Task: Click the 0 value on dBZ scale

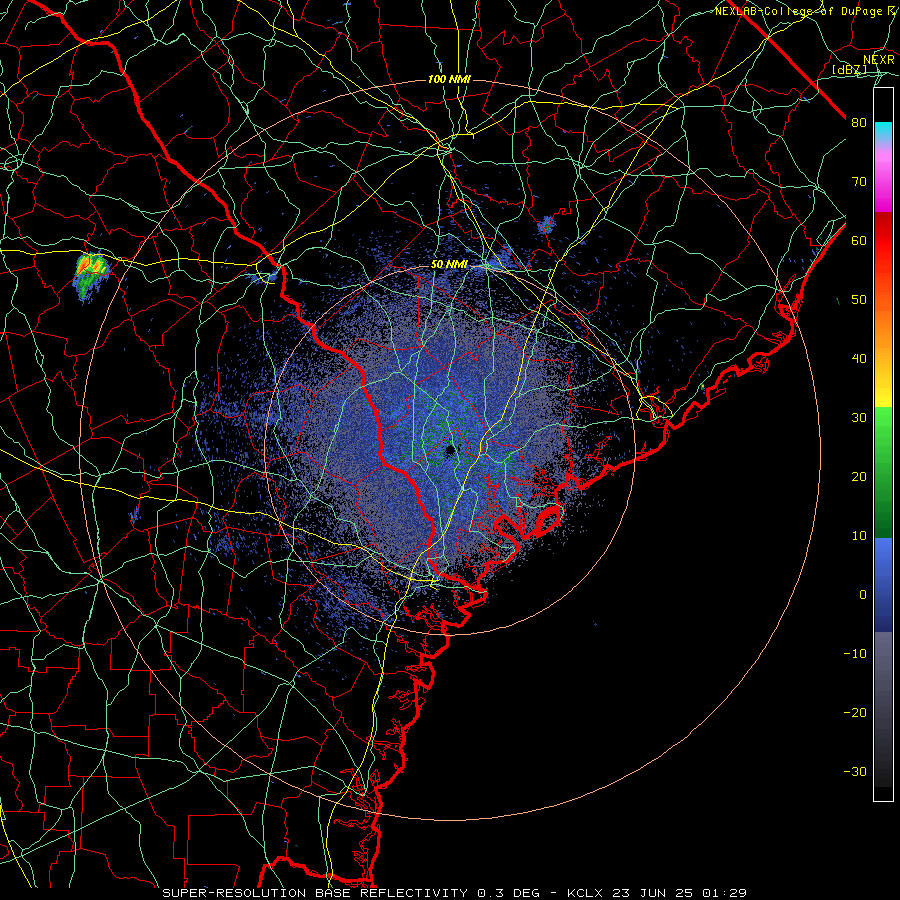Action: point(863,595)
